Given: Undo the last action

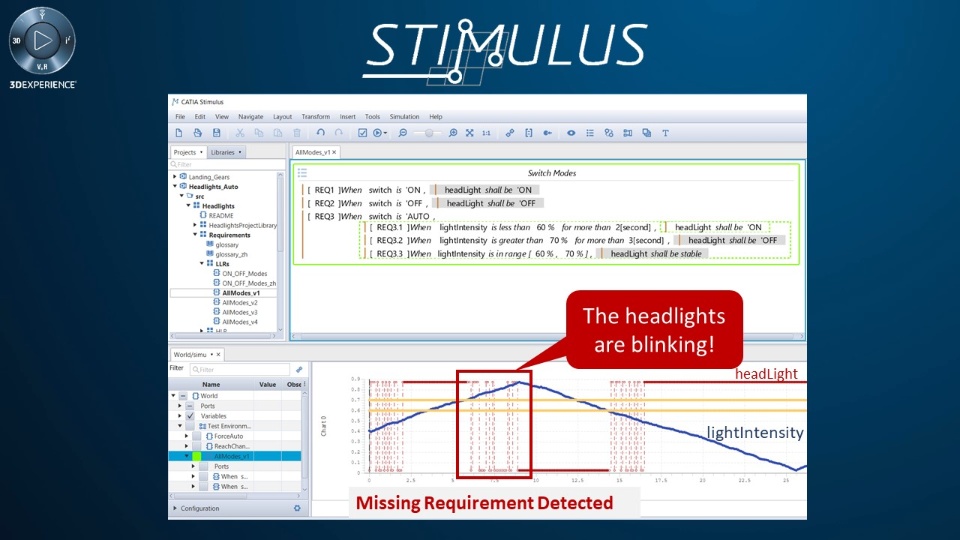Looking at the screenshot, I should click(x=320, y=133).
